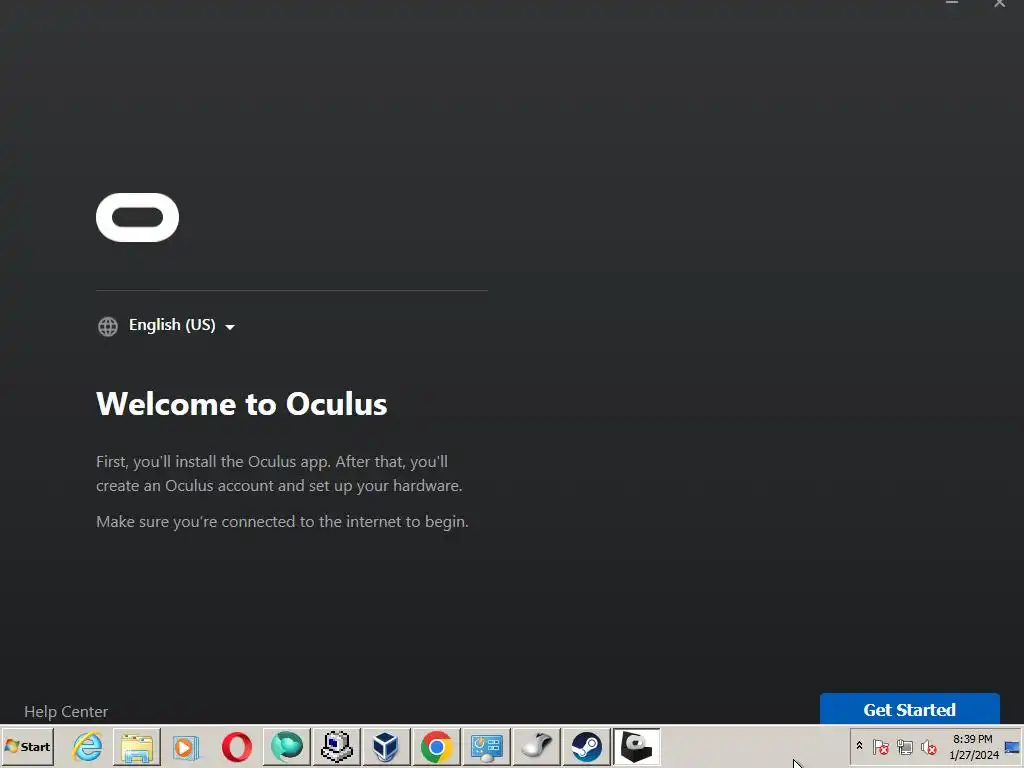Click the volume tray icon

[x=929, y=746]
